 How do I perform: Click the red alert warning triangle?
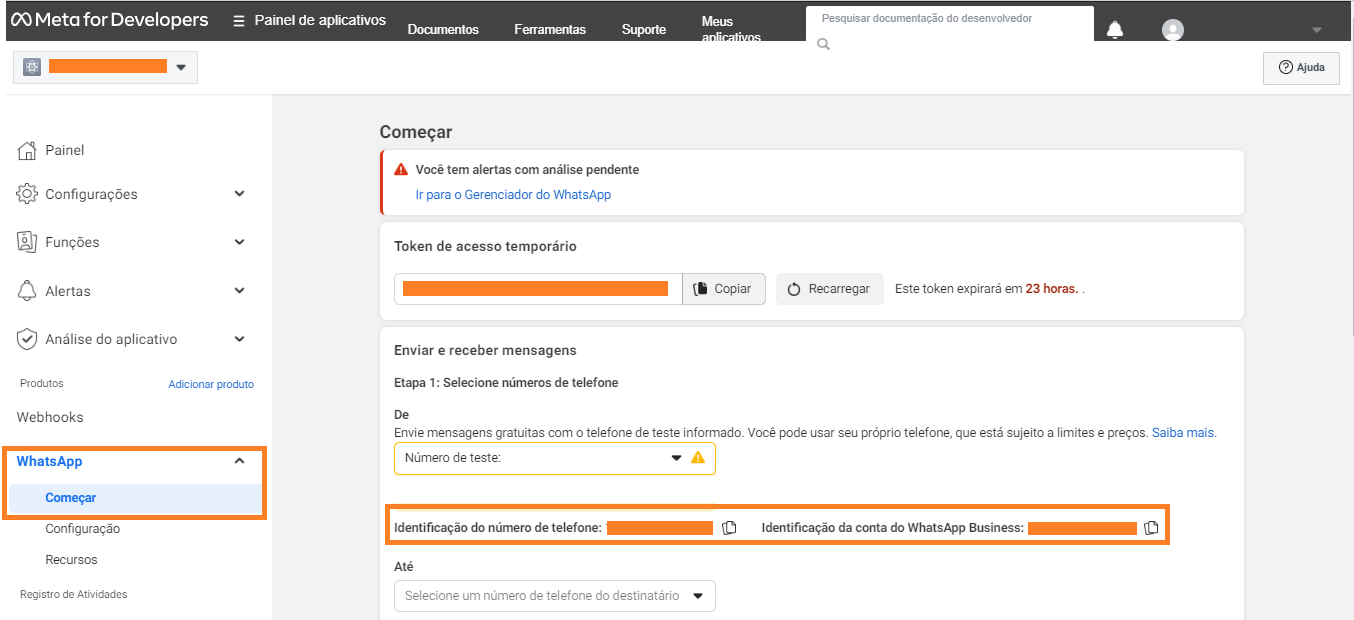(x=401, y=169)
